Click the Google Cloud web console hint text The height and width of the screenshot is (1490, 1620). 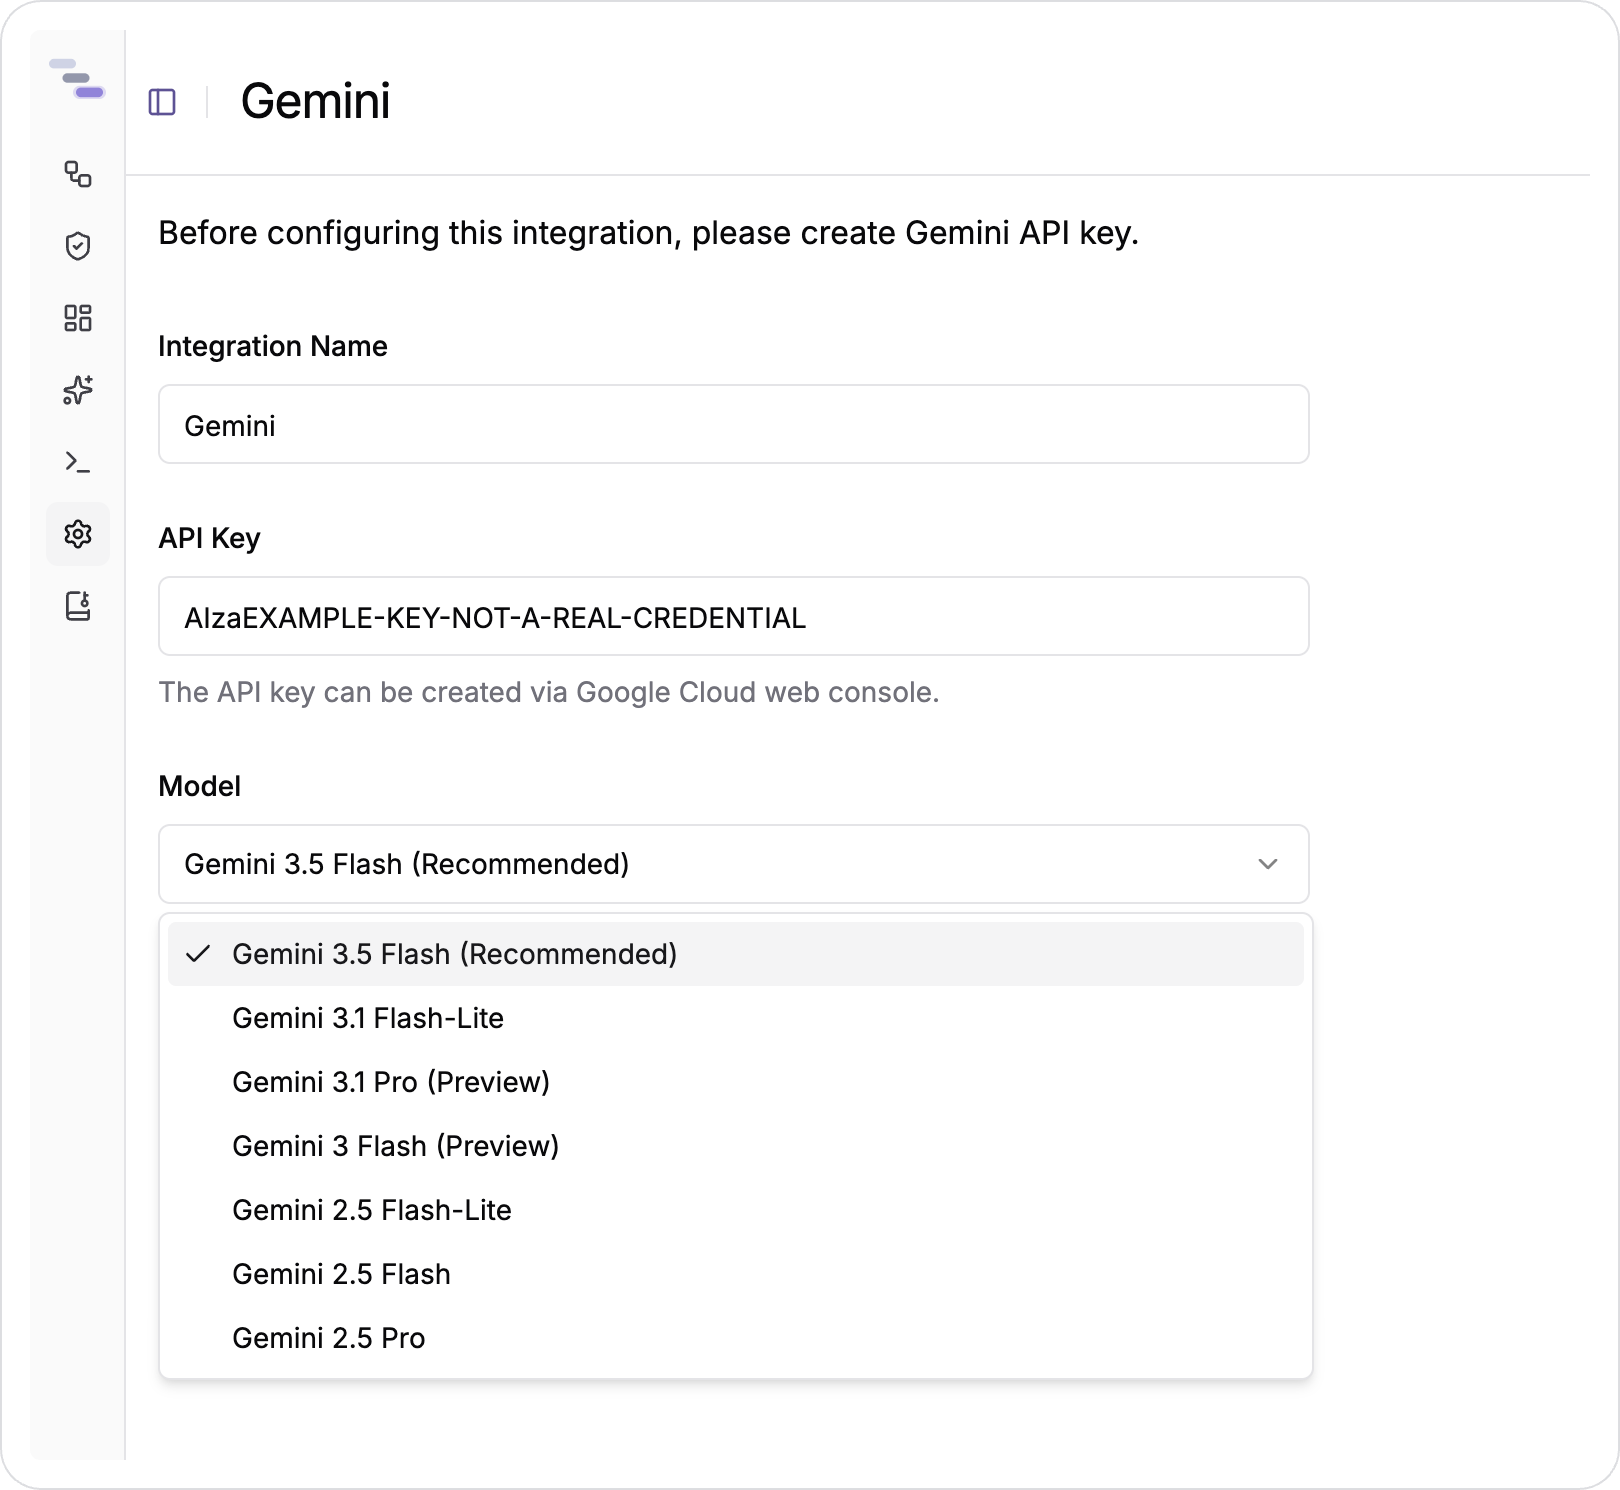[549, 692]
